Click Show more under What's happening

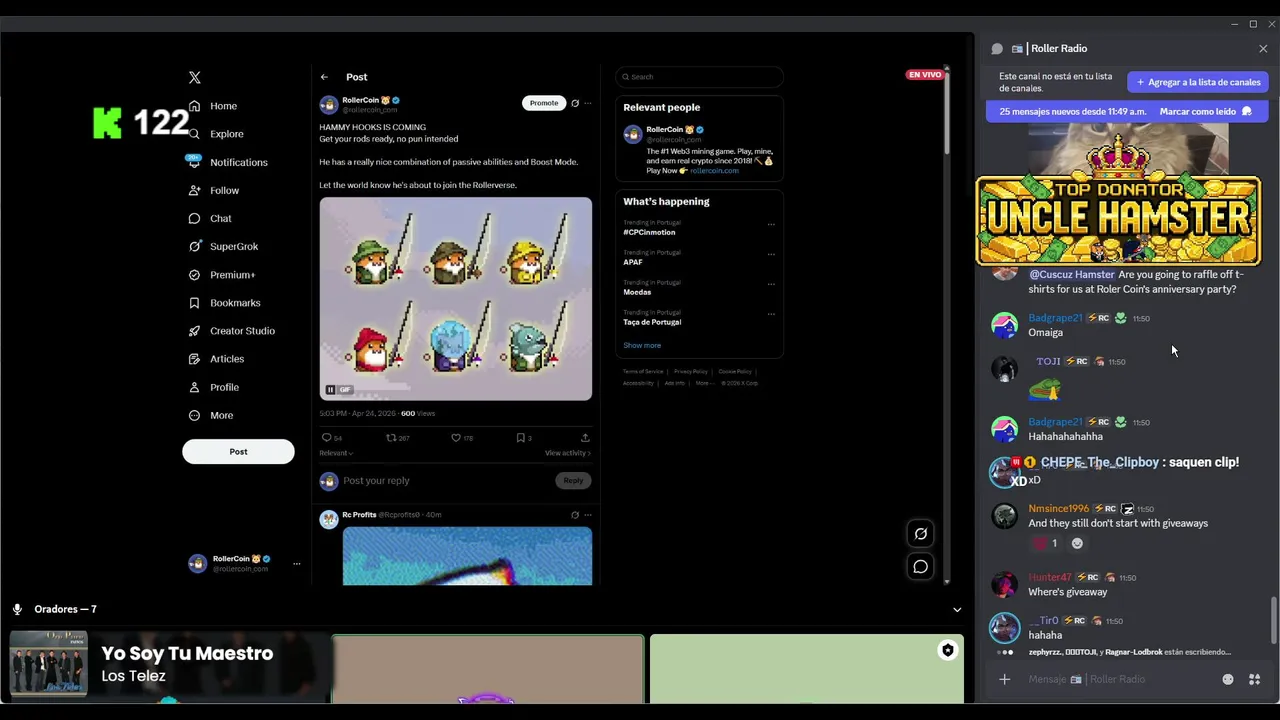[642, 346]
